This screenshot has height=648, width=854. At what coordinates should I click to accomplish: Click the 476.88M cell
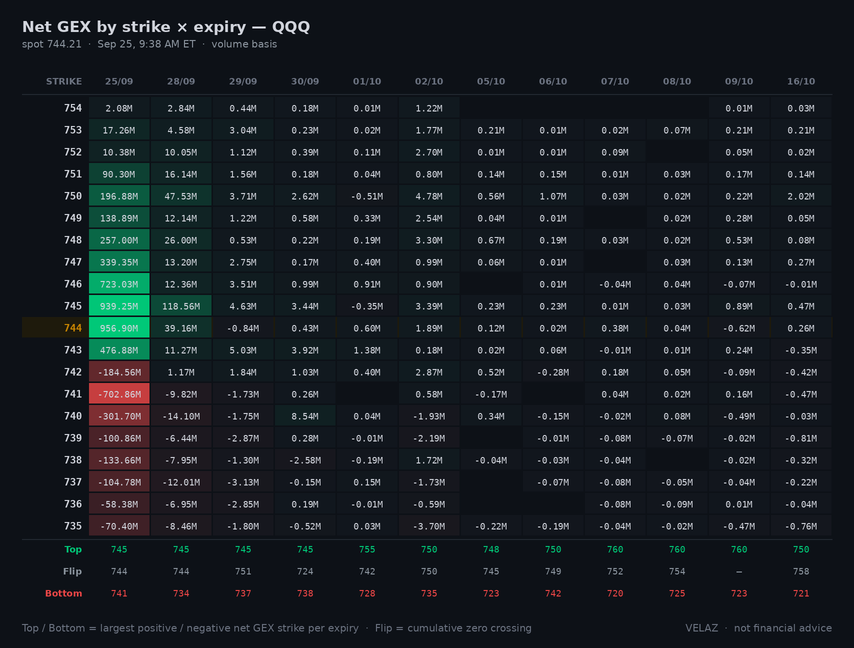pos(119,350)
